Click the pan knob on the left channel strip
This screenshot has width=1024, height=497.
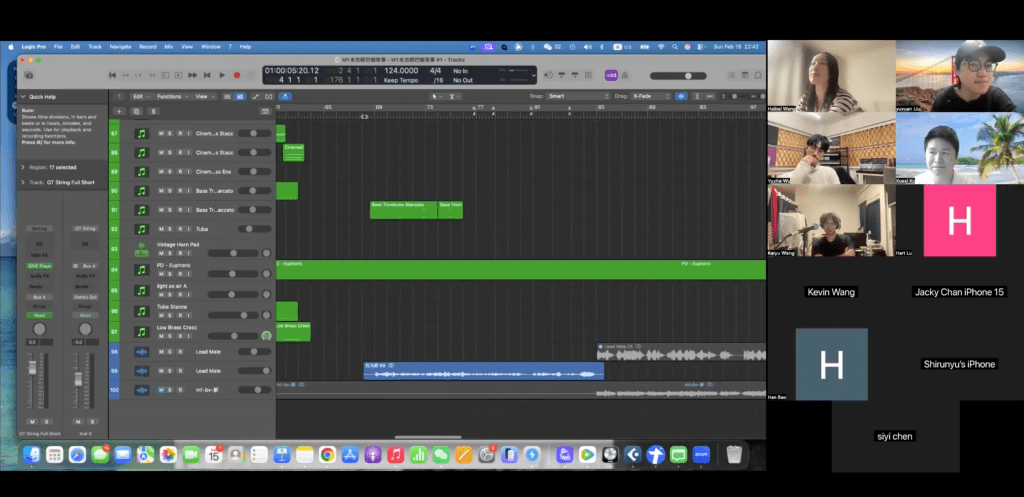(x=40, y=329)
